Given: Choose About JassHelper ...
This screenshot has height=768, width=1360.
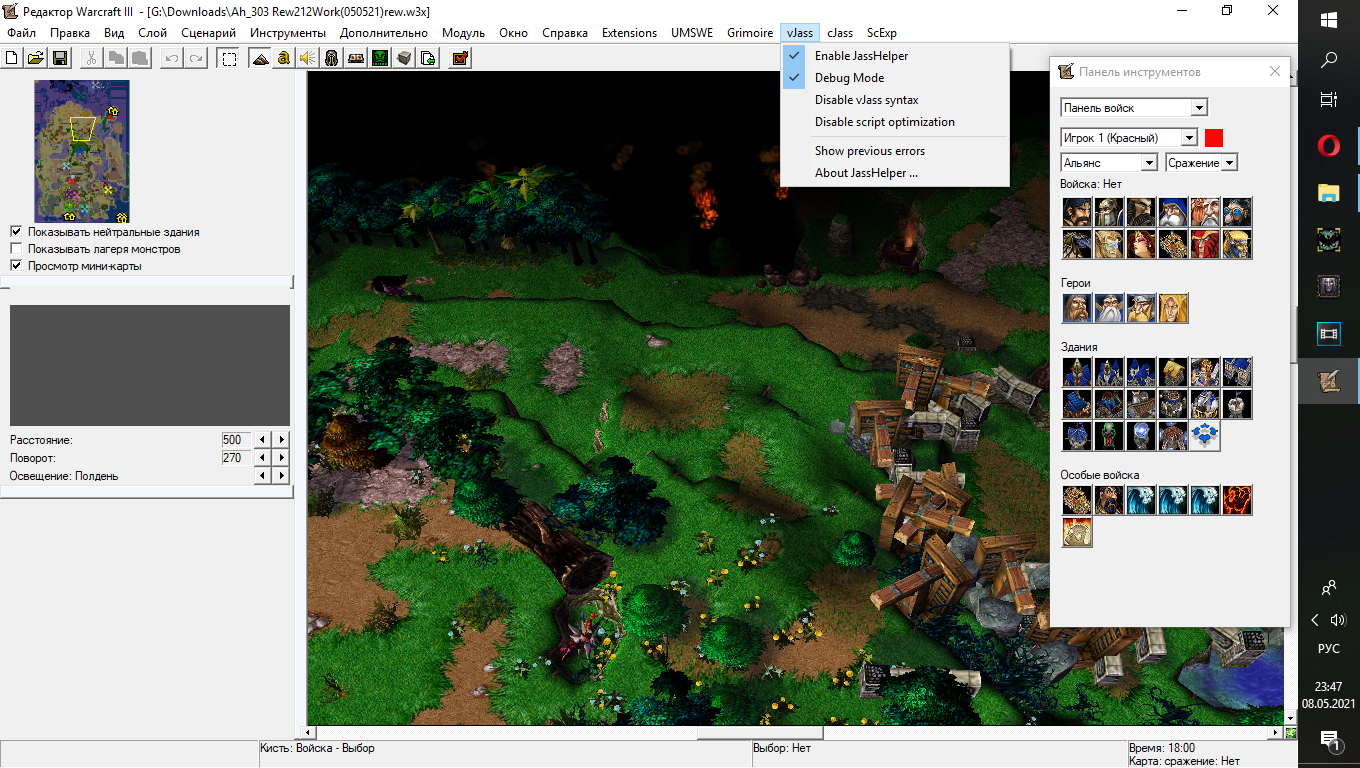Looking at the screenshot, I should point(895,173).
